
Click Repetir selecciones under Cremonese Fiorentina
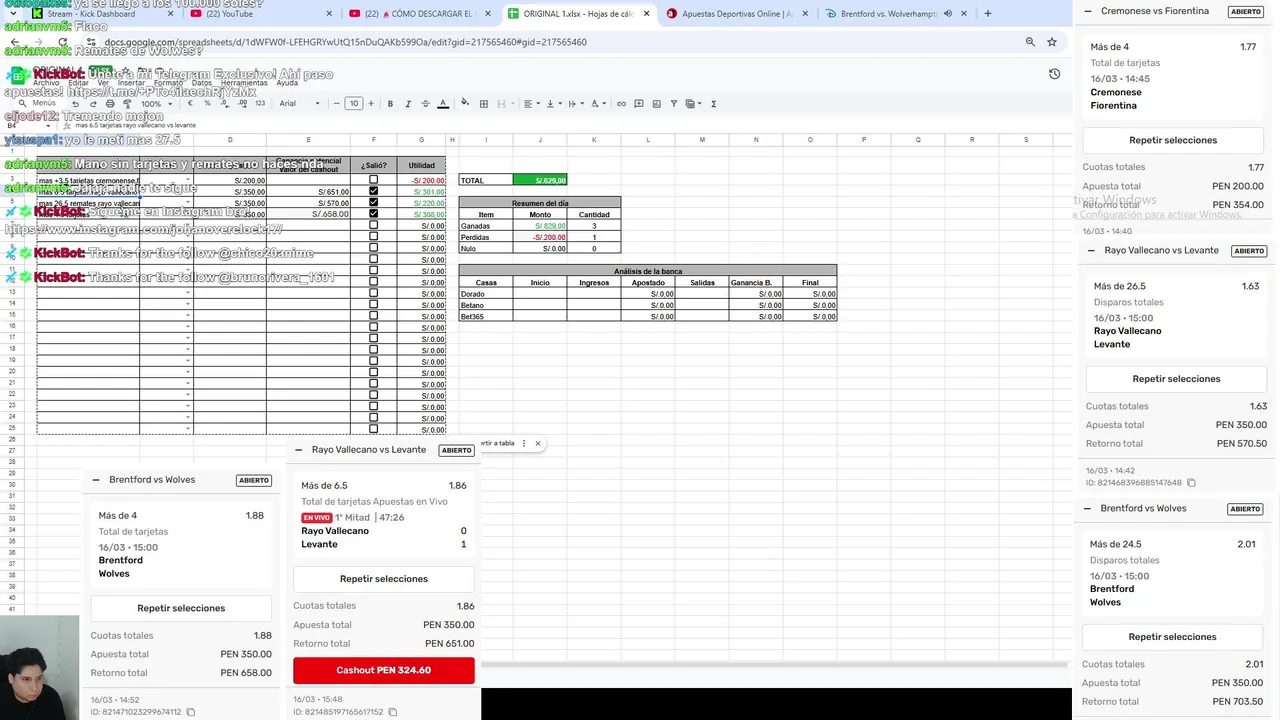click(1173, 140)
